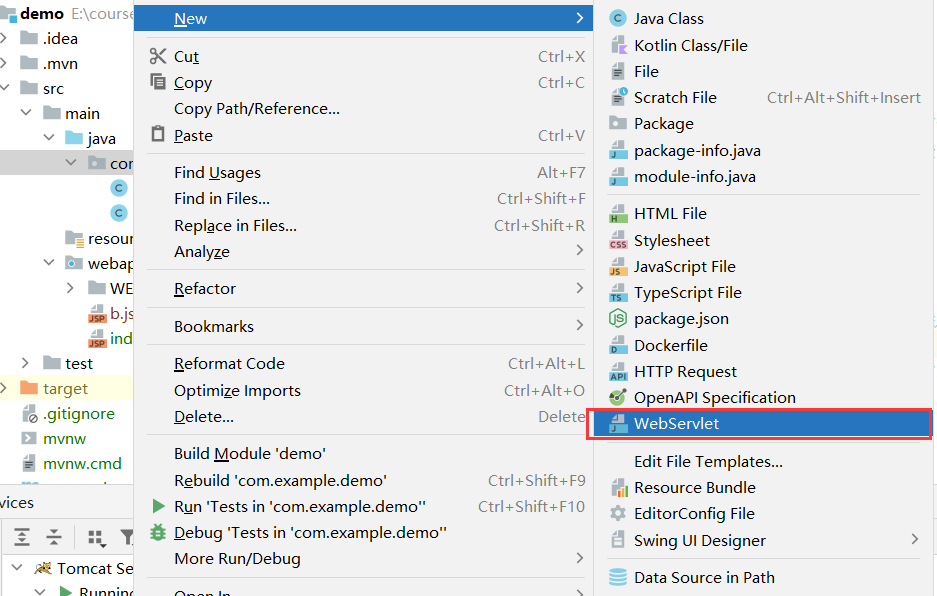937x596 pixels.
Task: Click the Stylesheet CSS icon
Action: tap(617, 241)
